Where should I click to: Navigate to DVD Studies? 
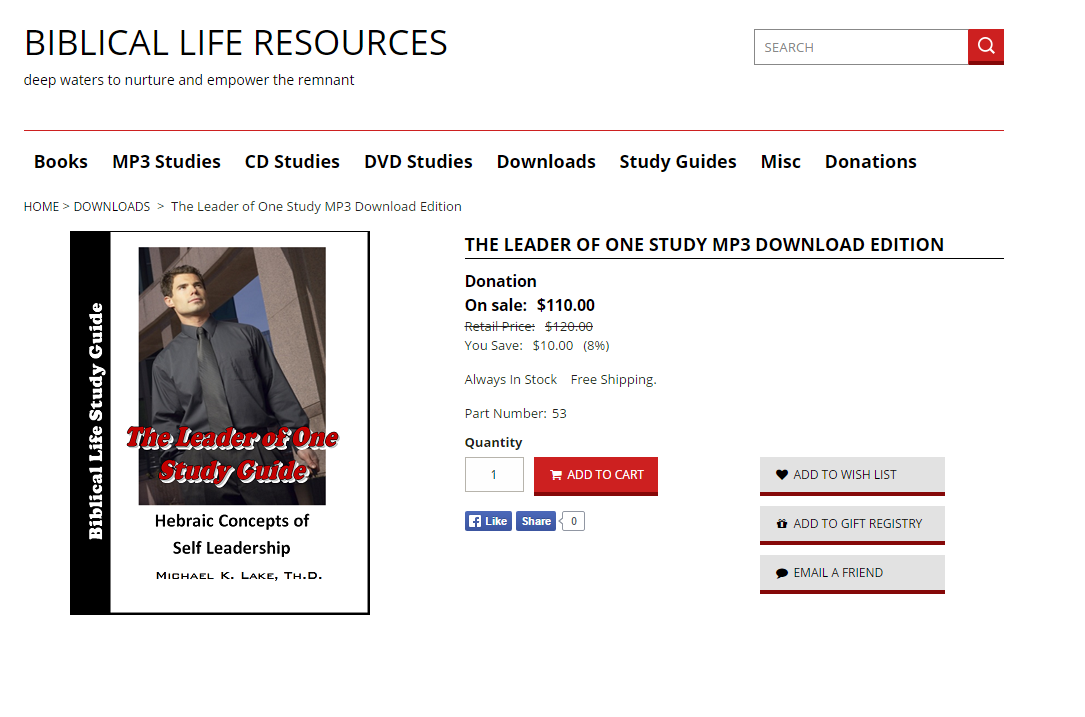[x=418, y=162]
